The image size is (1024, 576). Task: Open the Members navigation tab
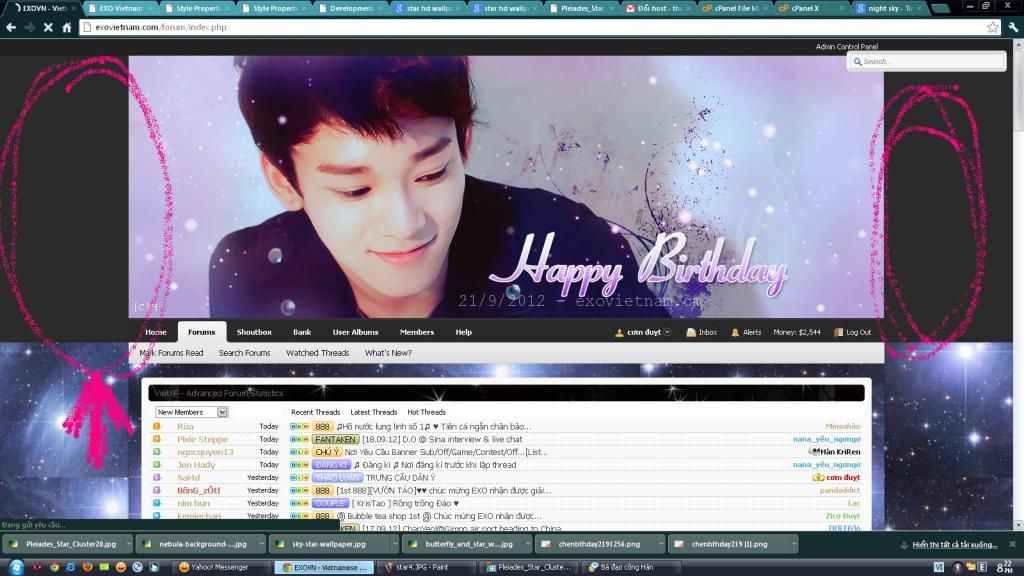click(417, 332)
